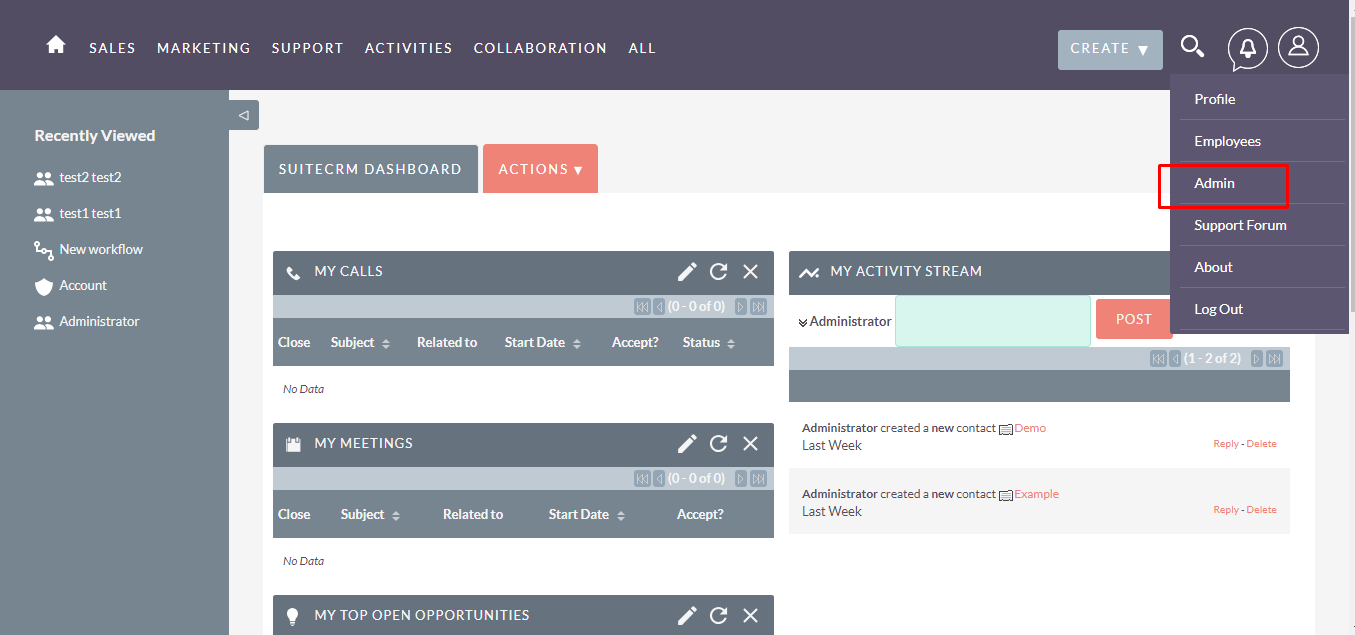
Task: Open the SALES menu
Action: click(112, 48)
